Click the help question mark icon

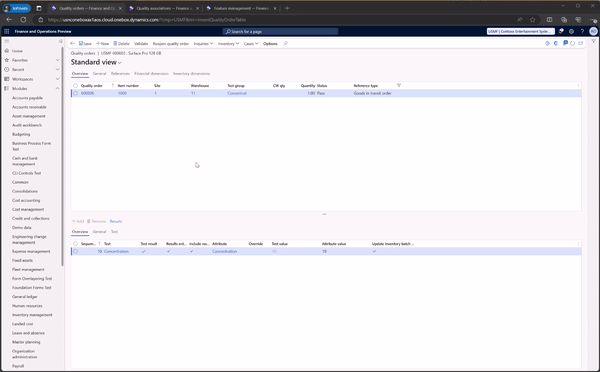582,31
